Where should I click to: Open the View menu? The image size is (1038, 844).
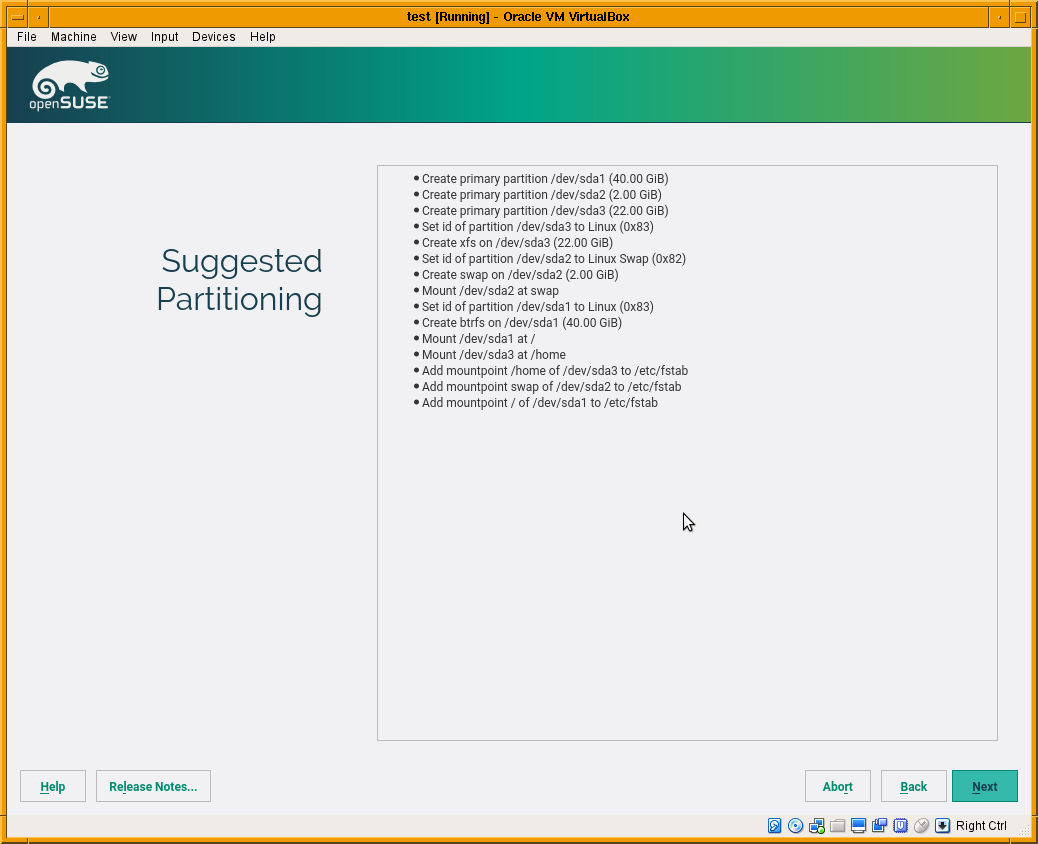click(124, 37)
